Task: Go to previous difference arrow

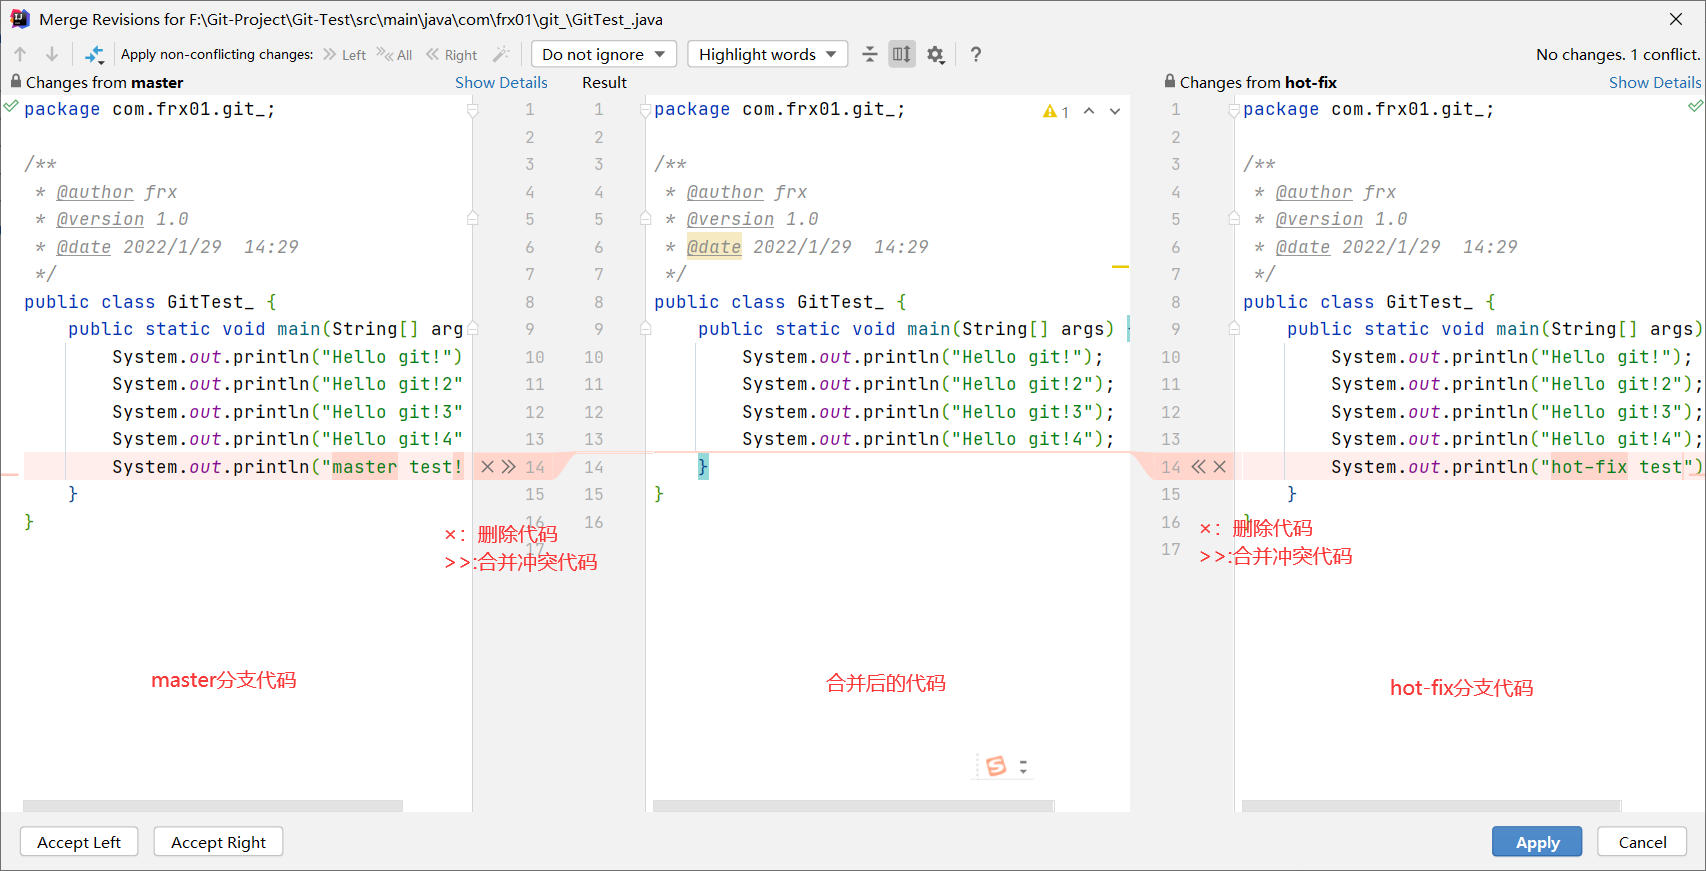Action: (x=20, y=54)
